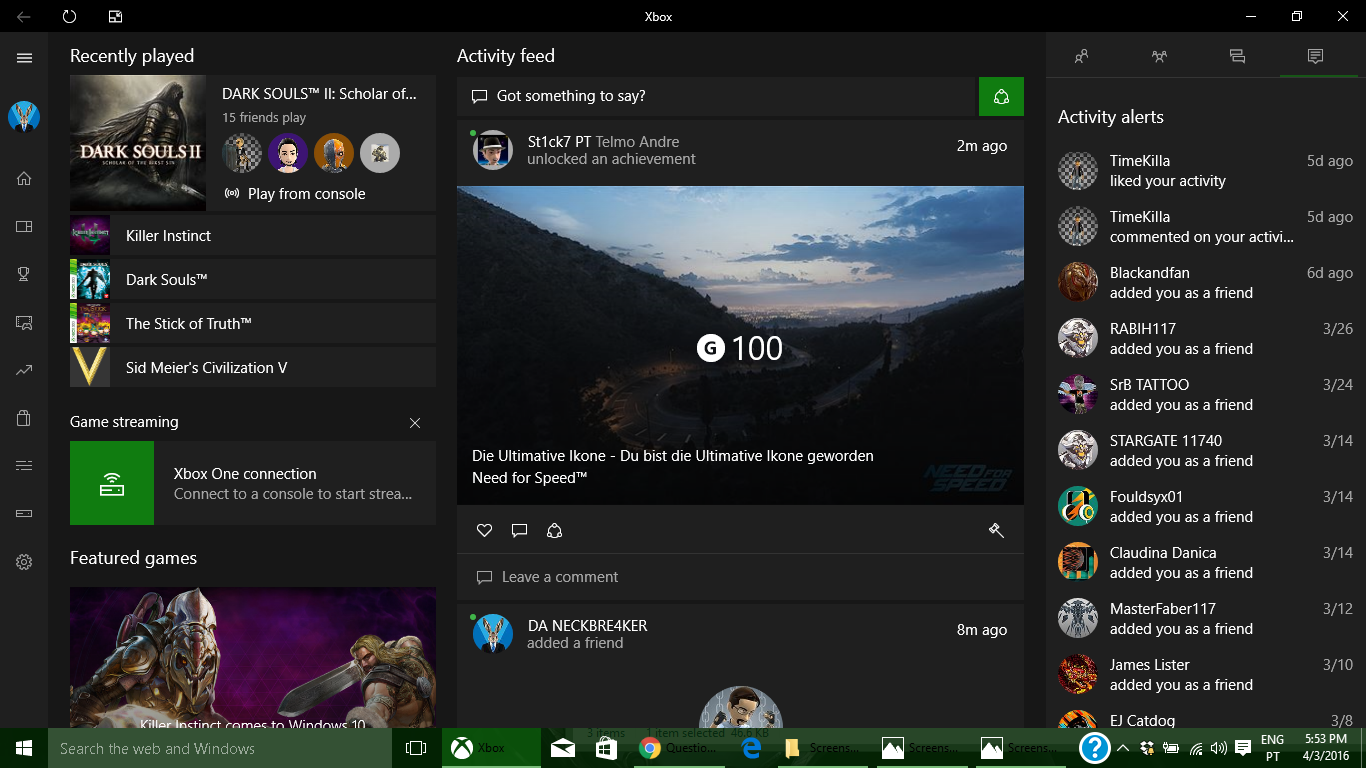Open Trending icon in sidebar
Screen dimensions: 1366x768
tap(24, 370)
